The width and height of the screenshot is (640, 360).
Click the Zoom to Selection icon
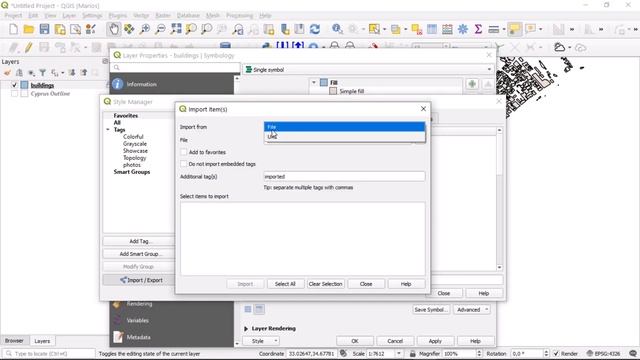tap(191, 29)
